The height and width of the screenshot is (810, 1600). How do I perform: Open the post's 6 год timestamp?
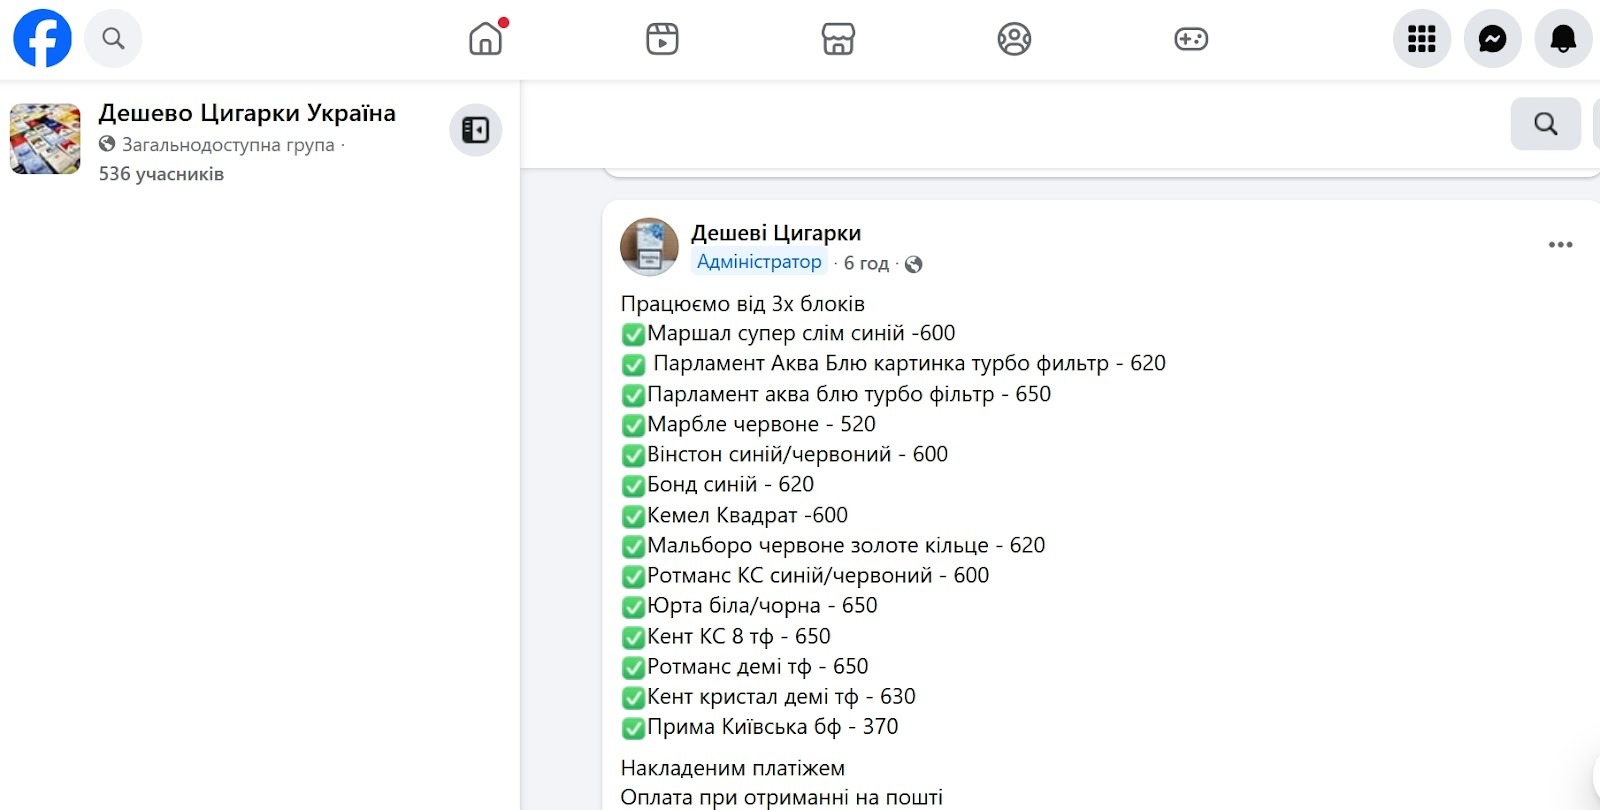click(x=866, y=263)
